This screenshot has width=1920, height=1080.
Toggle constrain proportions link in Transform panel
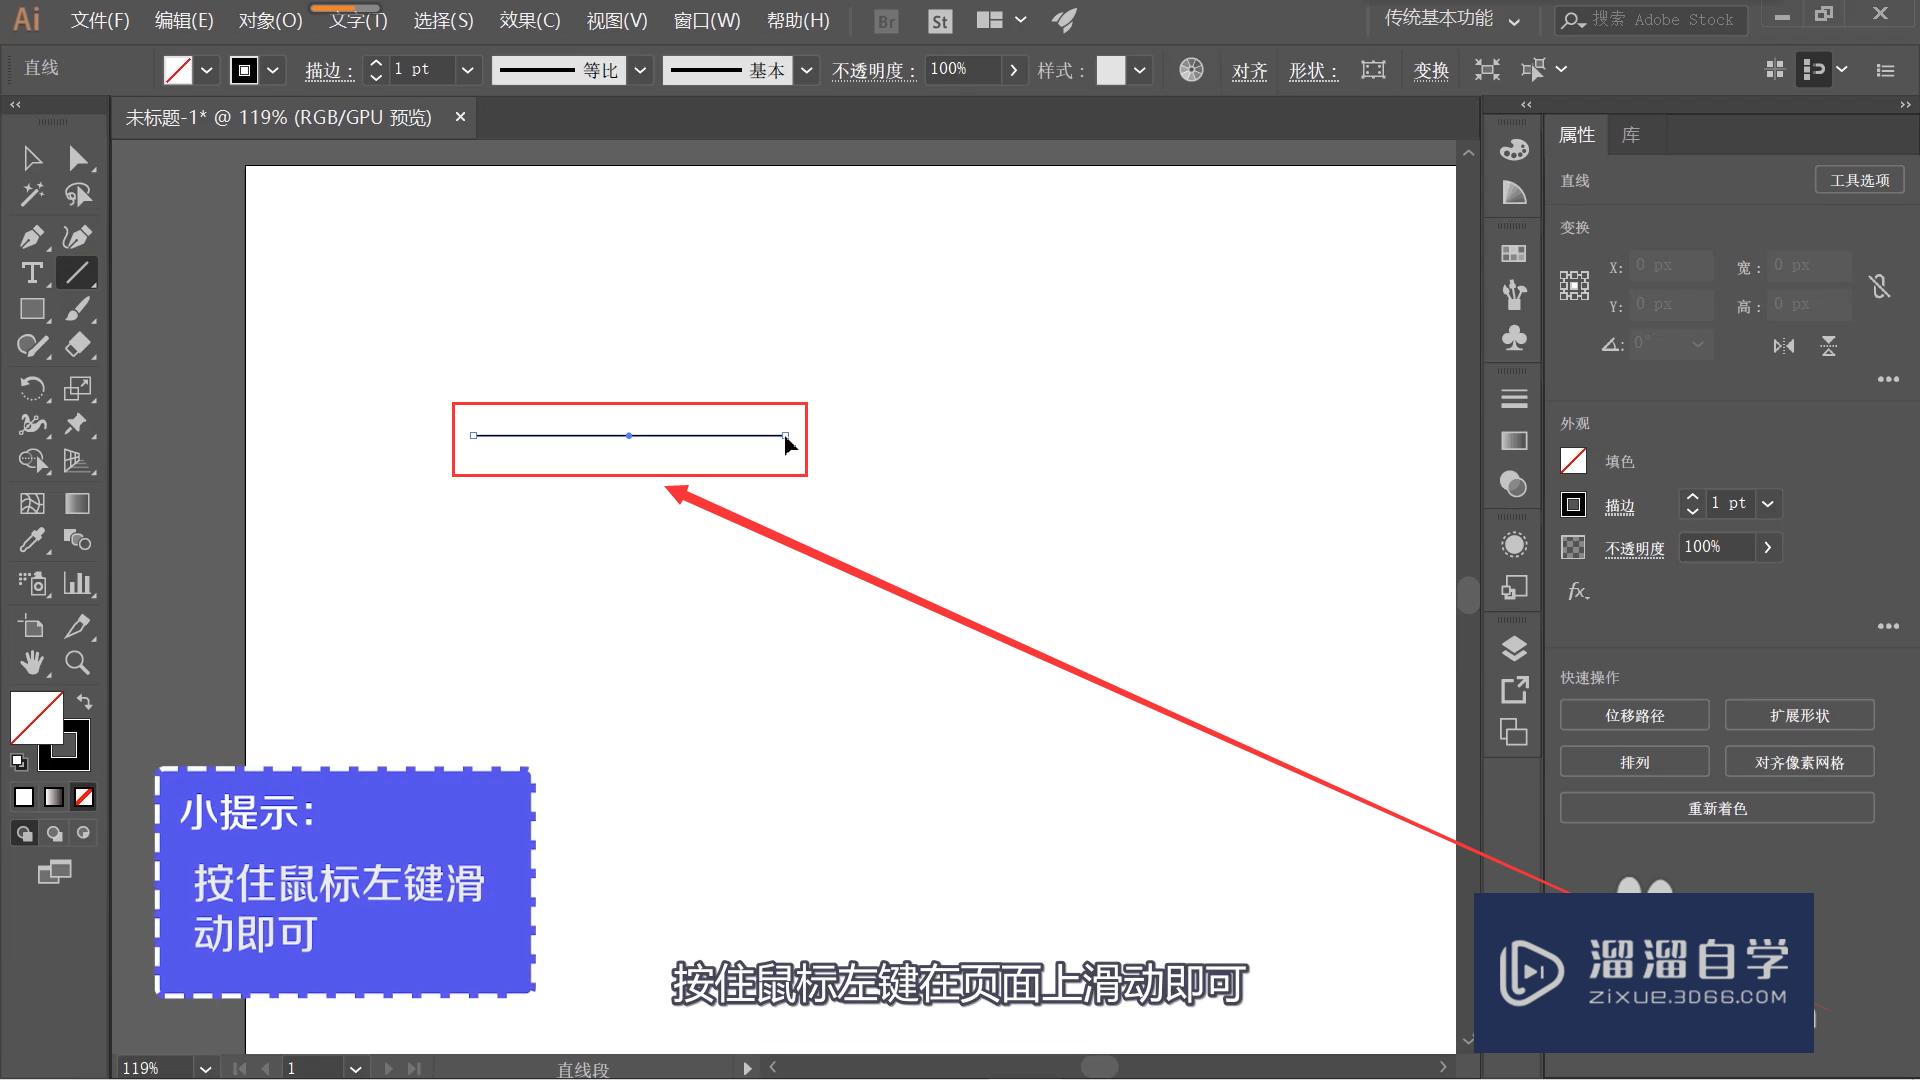1880,286
